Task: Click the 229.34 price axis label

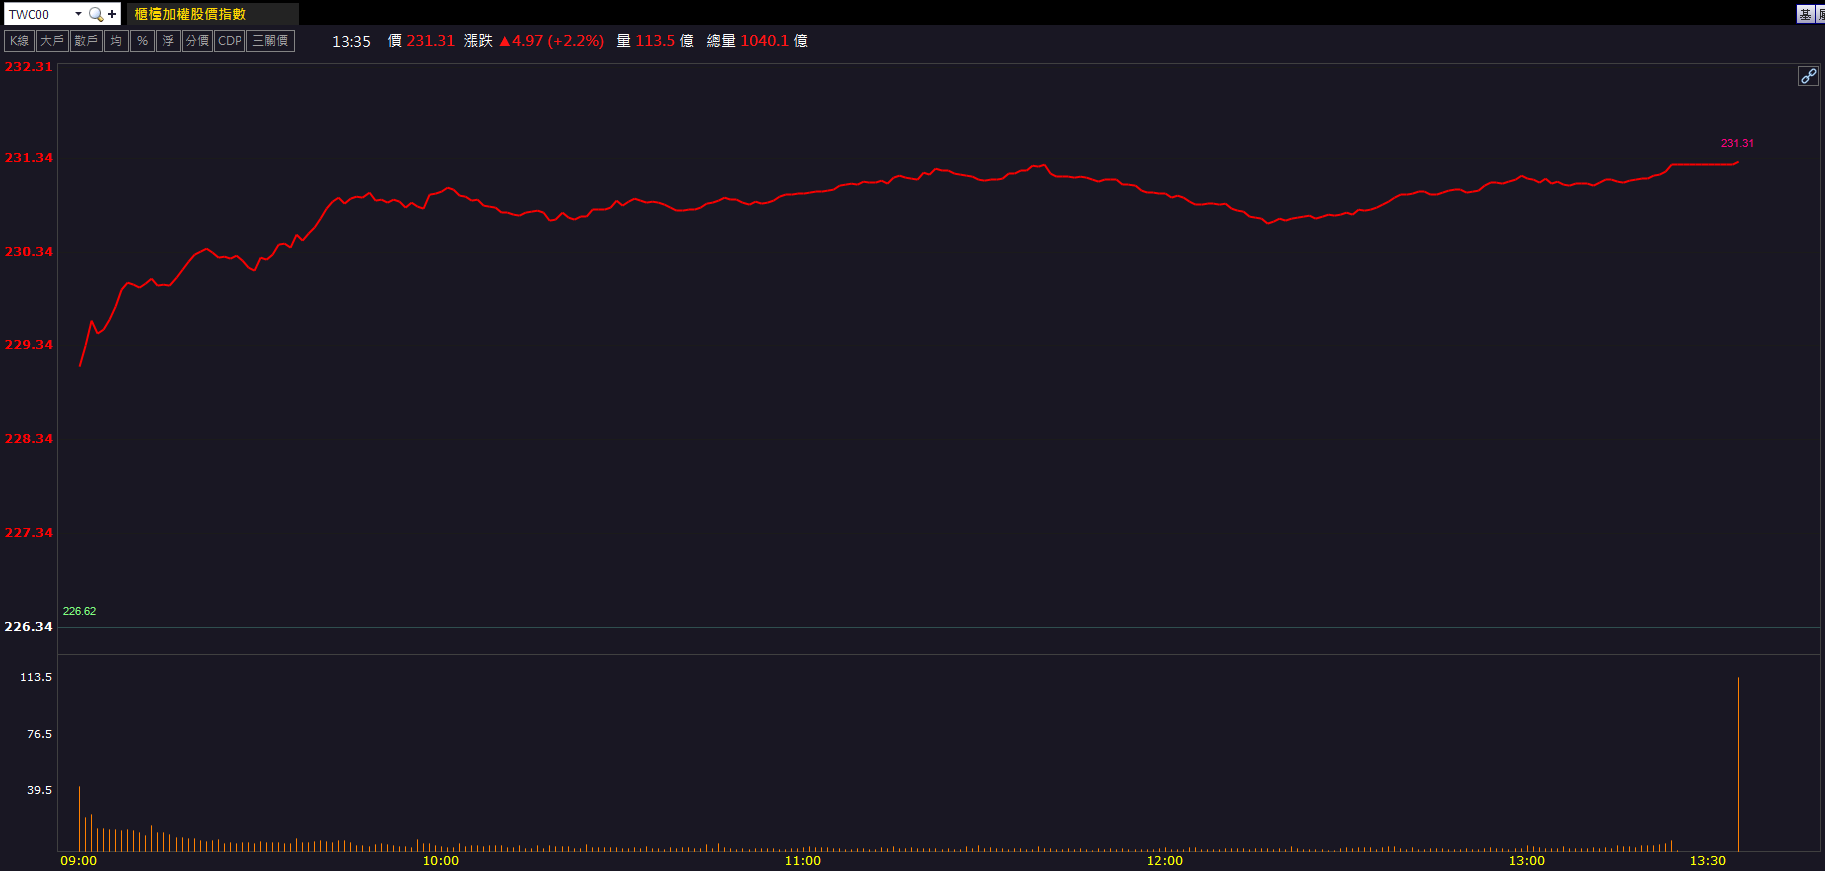Action: point(28,345)
